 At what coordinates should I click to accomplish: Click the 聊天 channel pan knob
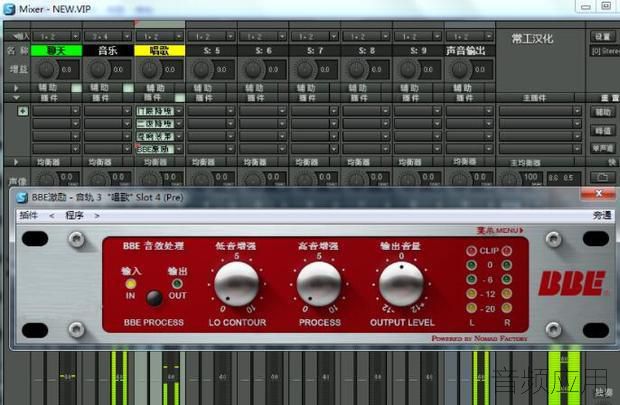(47, 179)
